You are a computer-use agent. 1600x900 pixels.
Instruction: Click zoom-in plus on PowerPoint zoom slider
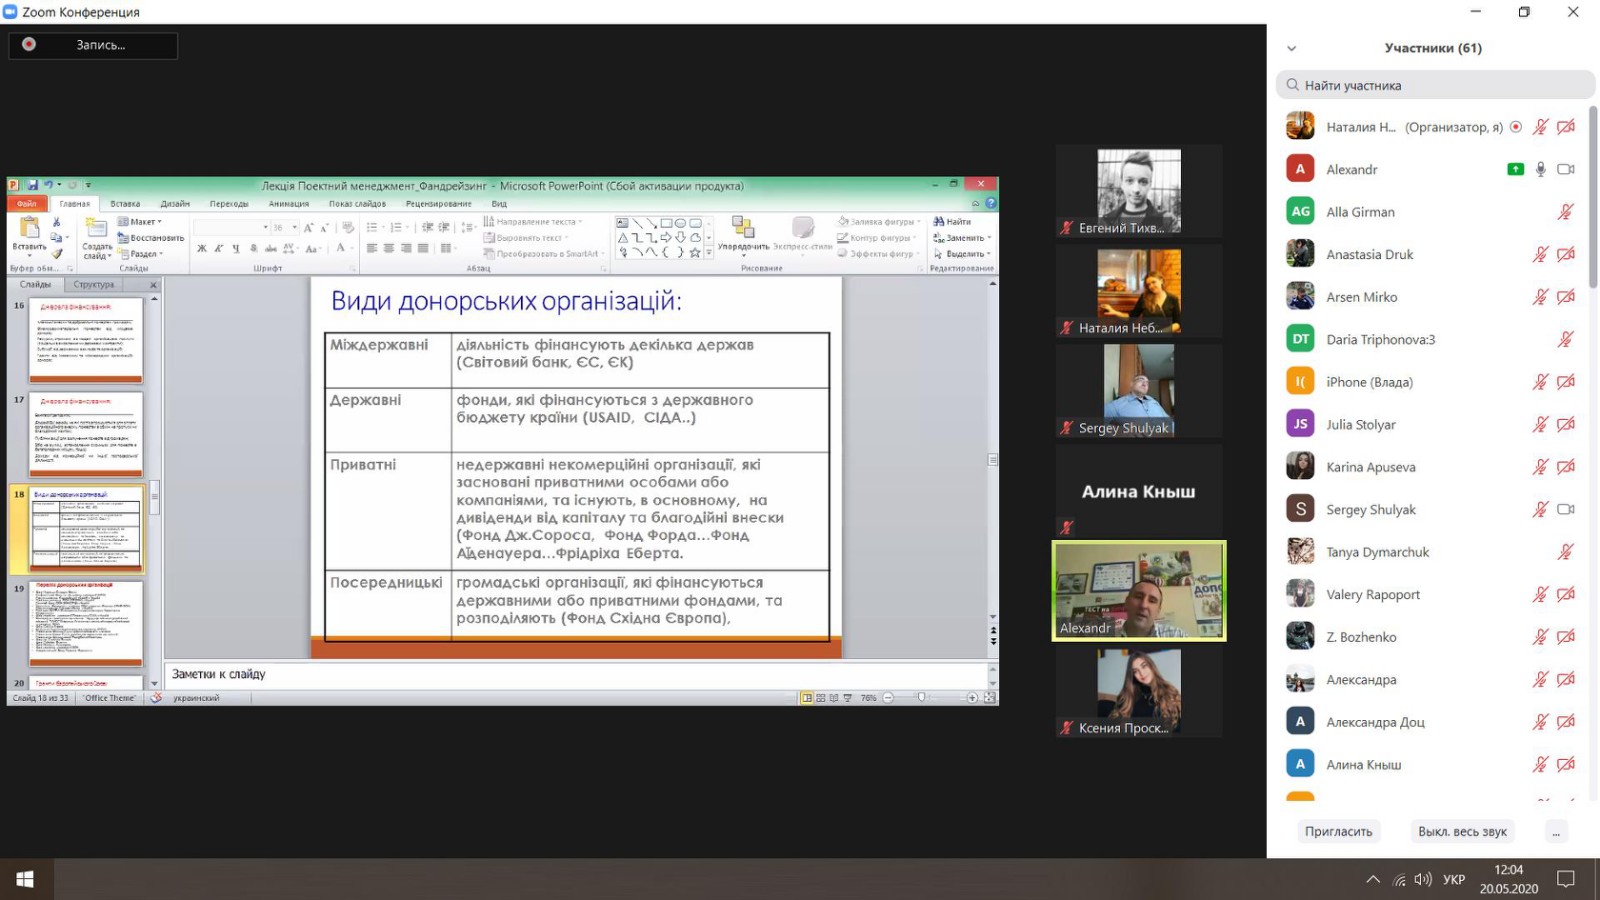972,698
